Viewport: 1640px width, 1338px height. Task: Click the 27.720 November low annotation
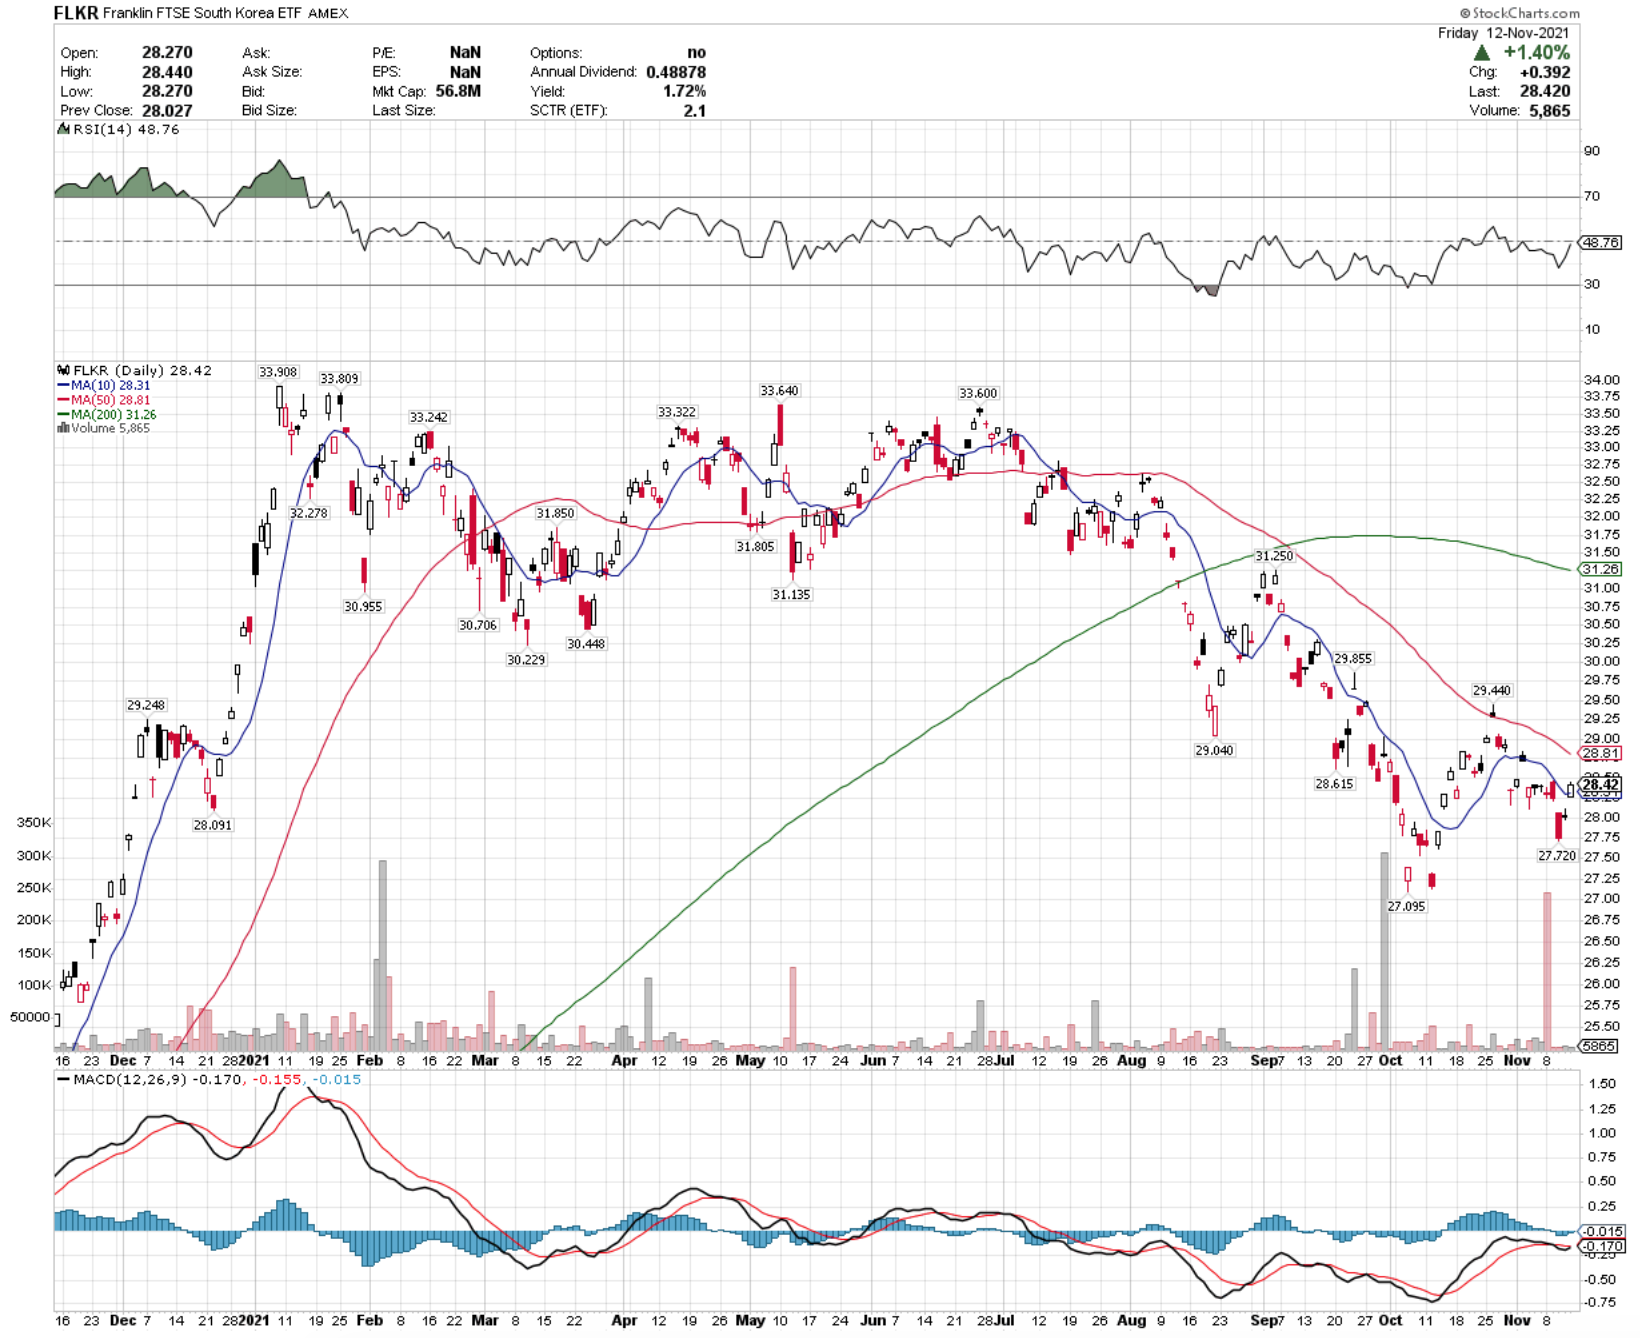point(1557,856)
